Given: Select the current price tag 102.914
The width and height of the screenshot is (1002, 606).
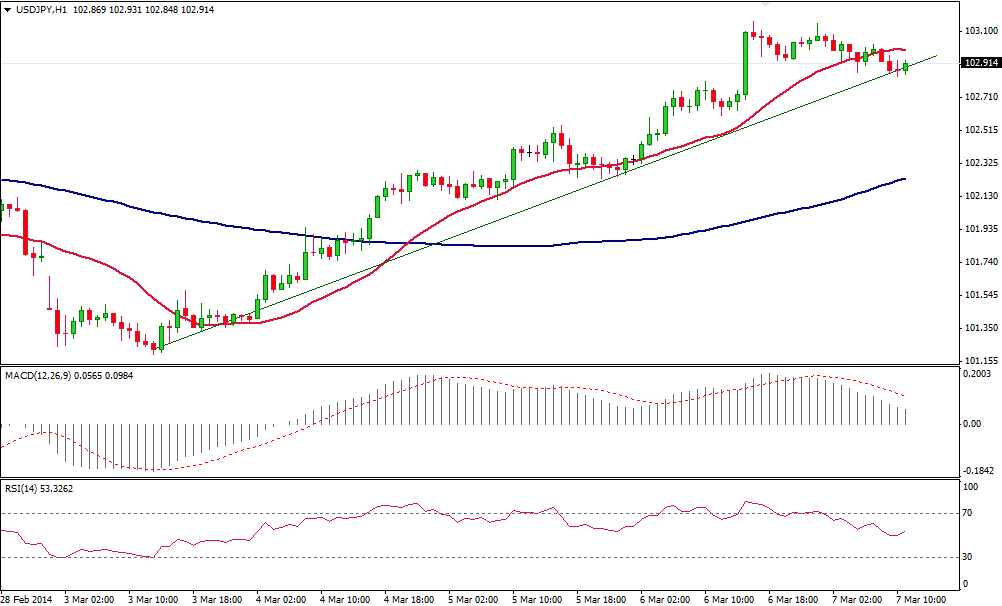Looking at the screenshot, I should [978, 63].
